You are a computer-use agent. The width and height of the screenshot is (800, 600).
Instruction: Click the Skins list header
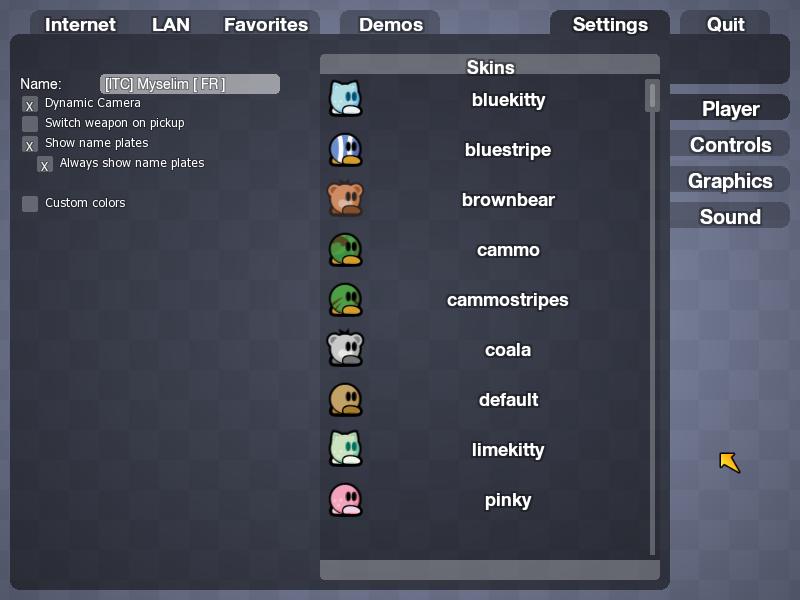(490, 66)
